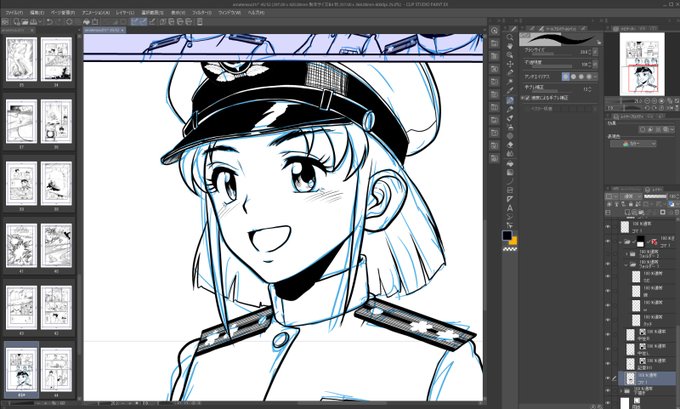The height and width of the screenshot is (409, 680).
Task: Open the layer blending mode dropdown
Action: (x=629, y=196)
